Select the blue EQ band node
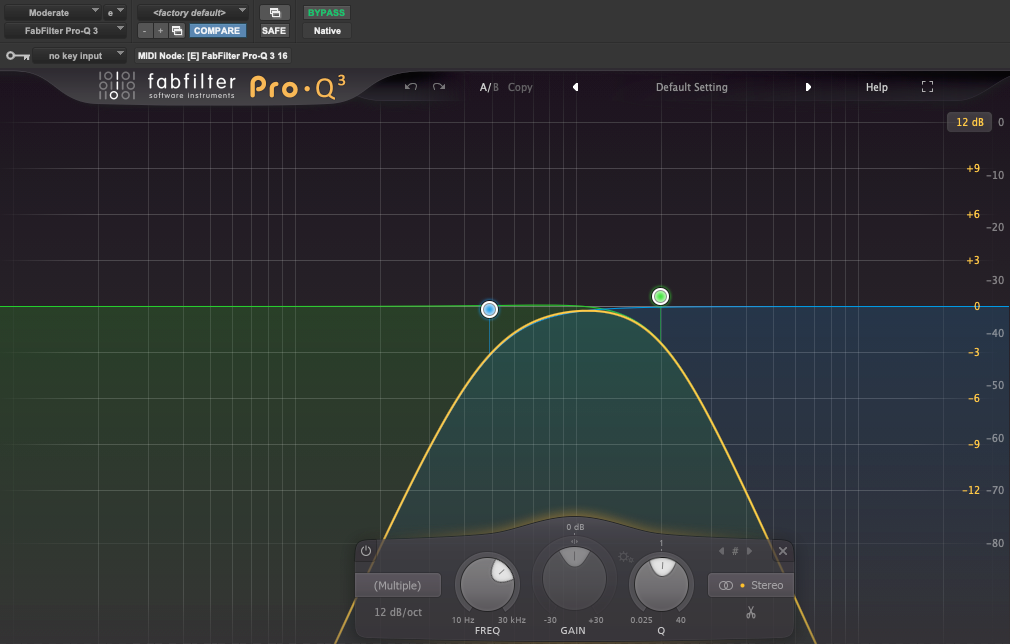1010x644 pixels. coord(490,310)
